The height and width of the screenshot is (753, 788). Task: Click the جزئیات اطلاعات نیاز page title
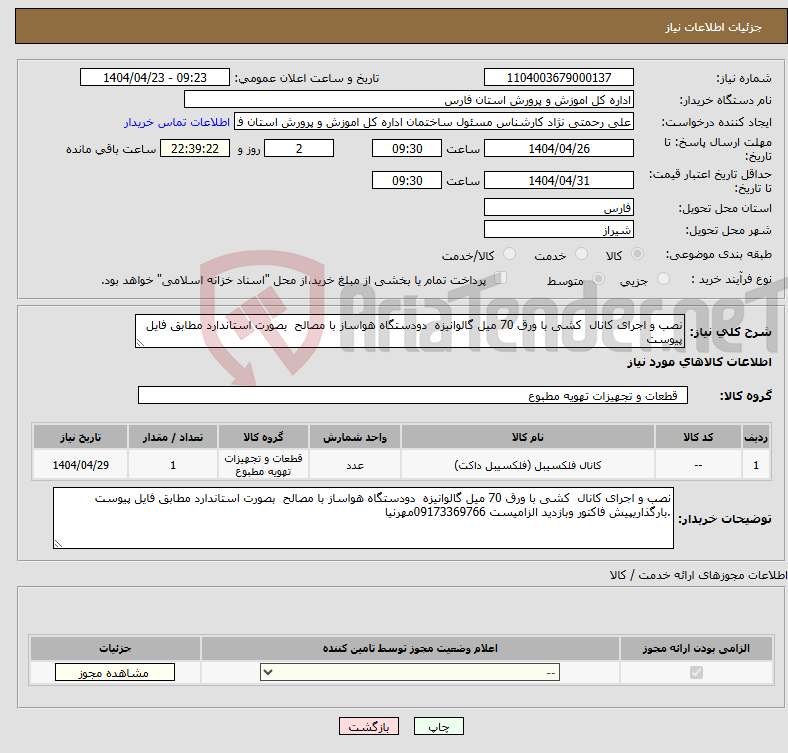click(x=714, y=27)
